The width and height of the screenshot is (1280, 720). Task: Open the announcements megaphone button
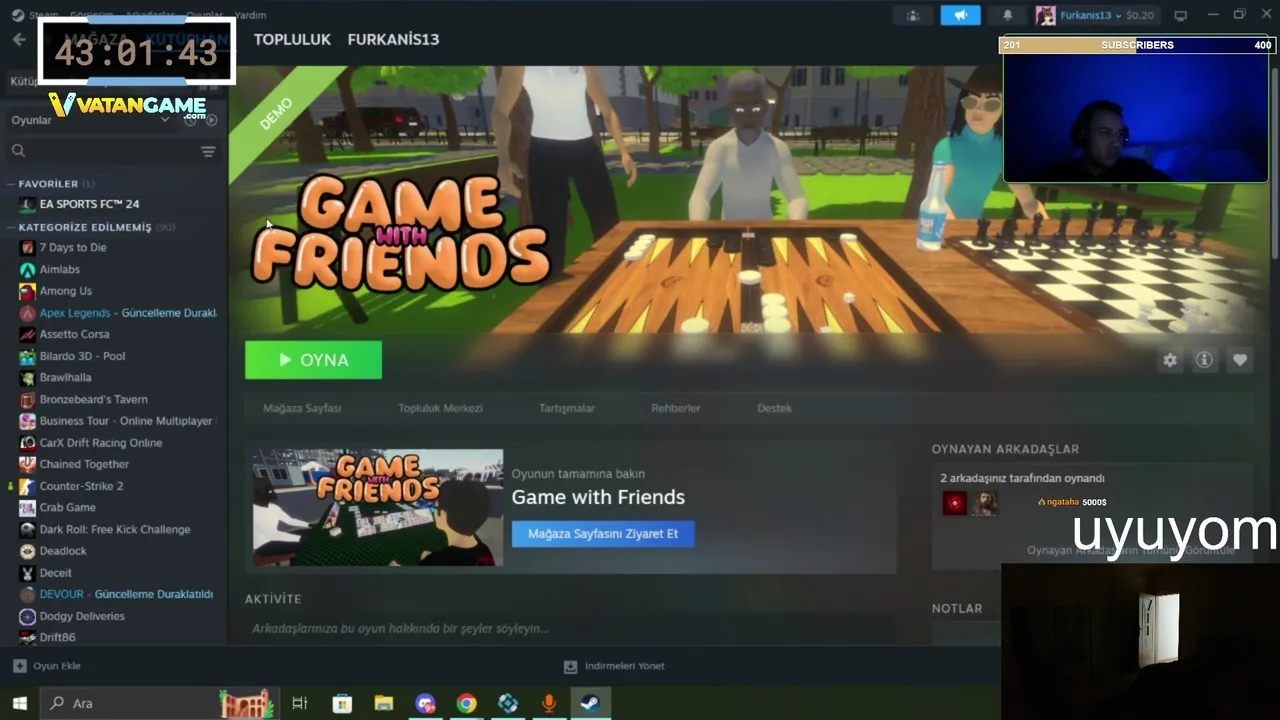tap(960, 15)
